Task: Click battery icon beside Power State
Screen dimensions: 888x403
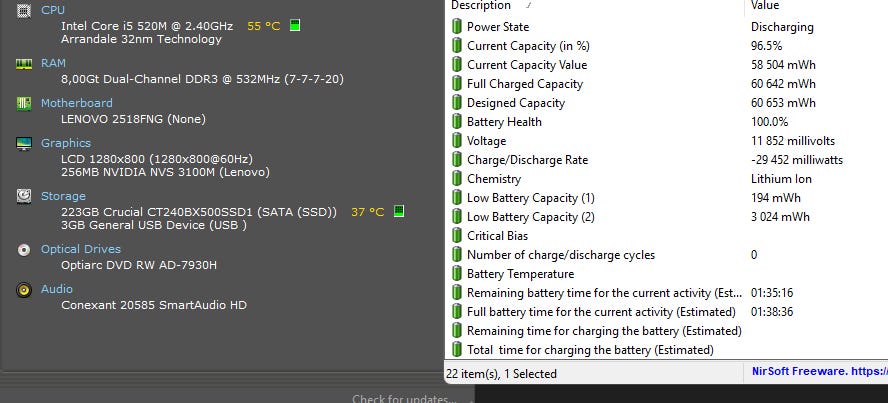Action: point(456,27)
